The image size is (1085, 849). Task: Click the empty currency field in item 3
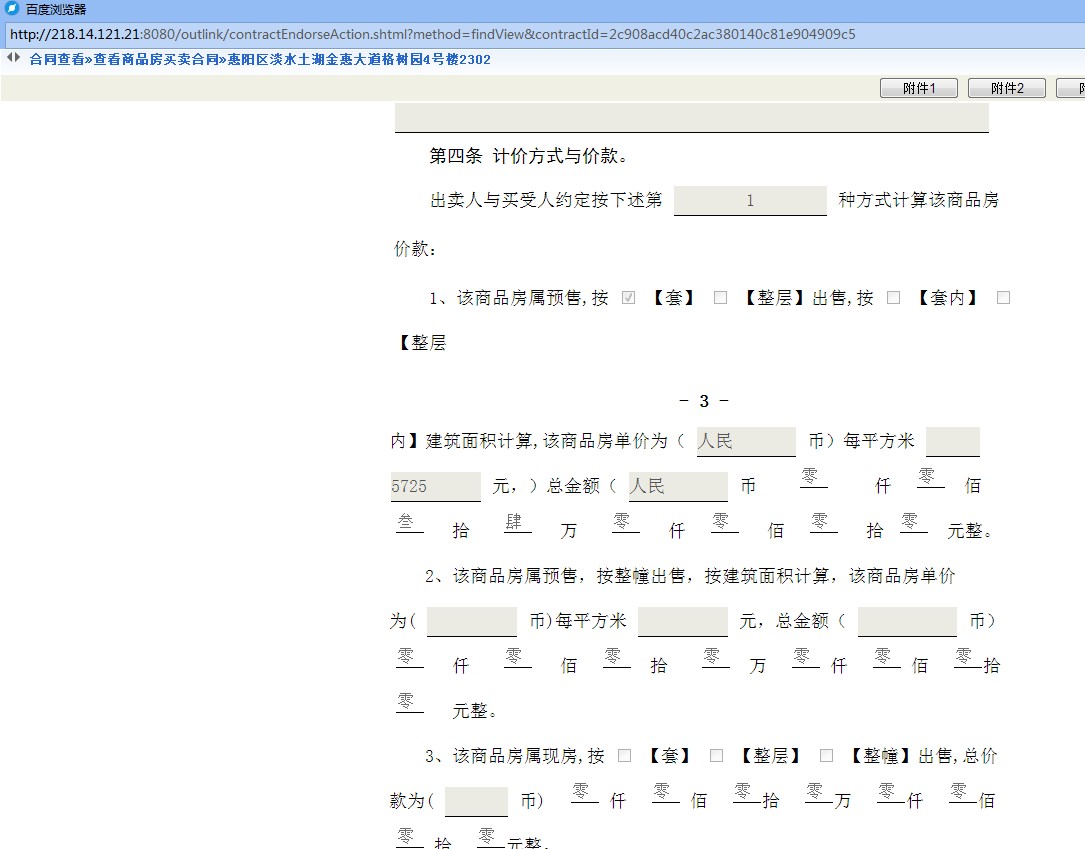476,801
